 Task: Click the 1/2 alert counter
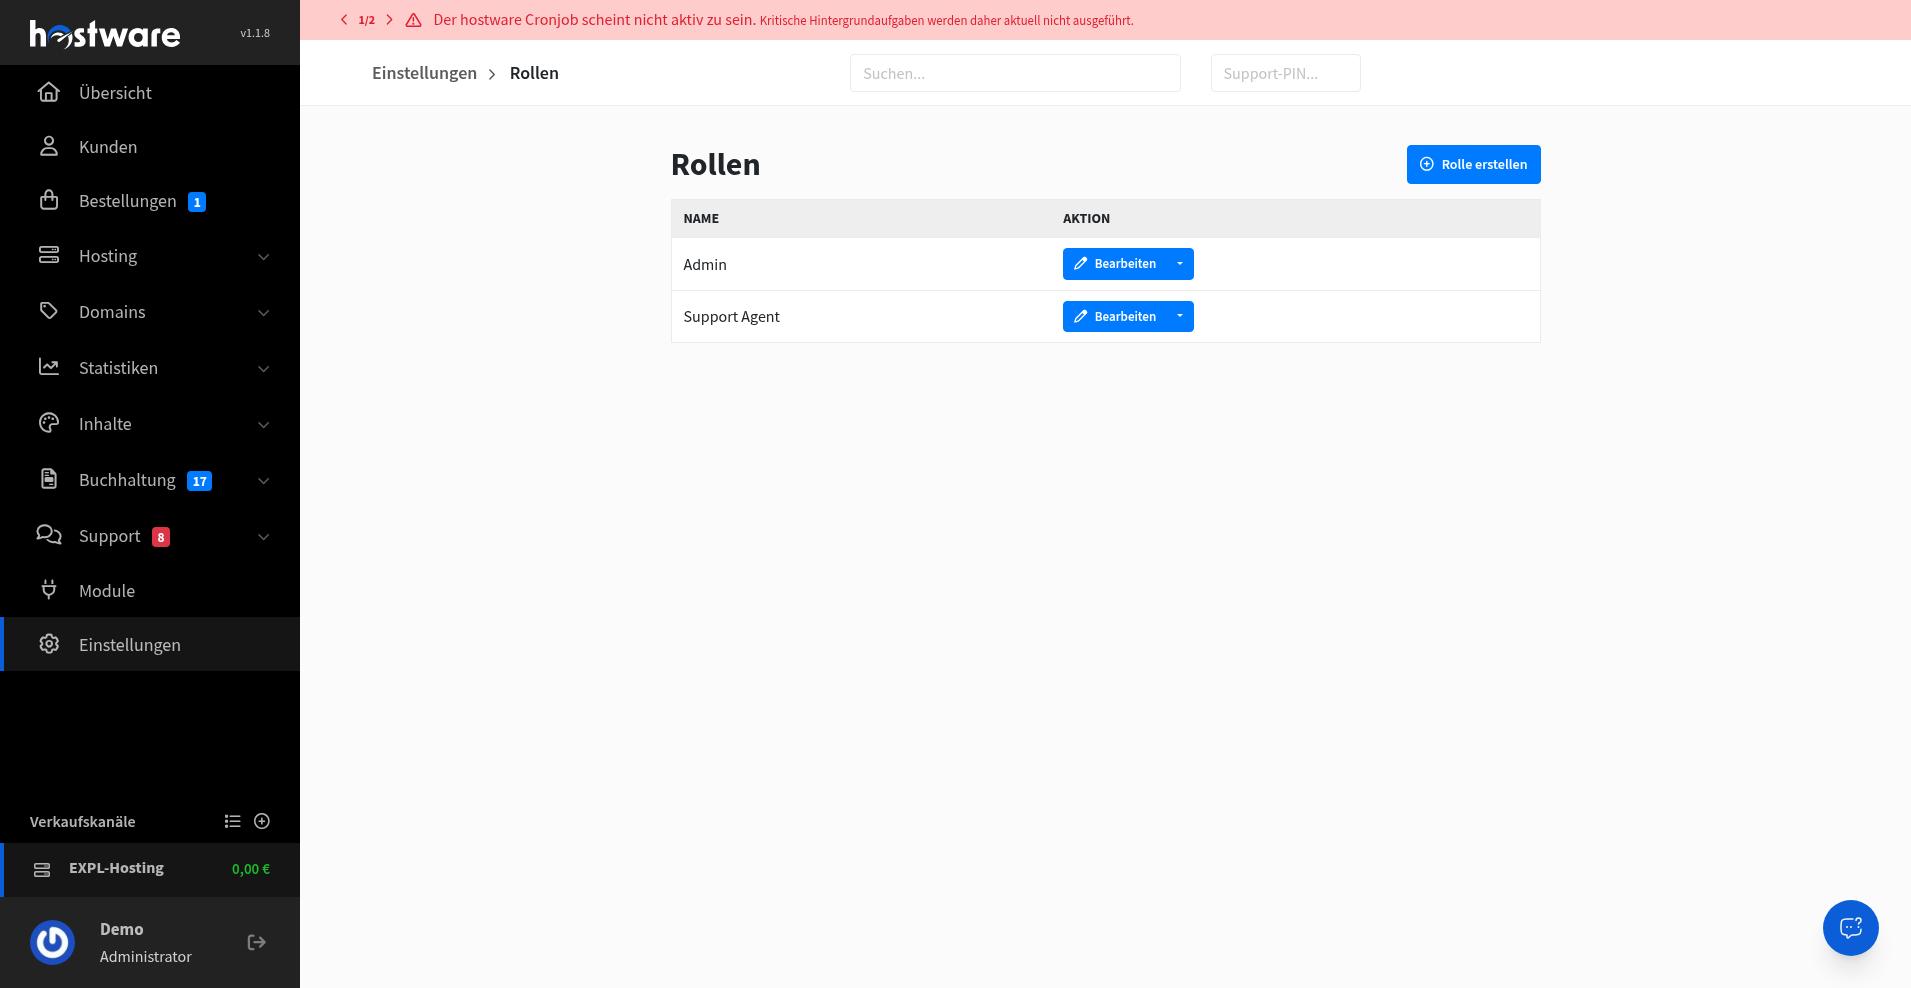coord(366,20)
